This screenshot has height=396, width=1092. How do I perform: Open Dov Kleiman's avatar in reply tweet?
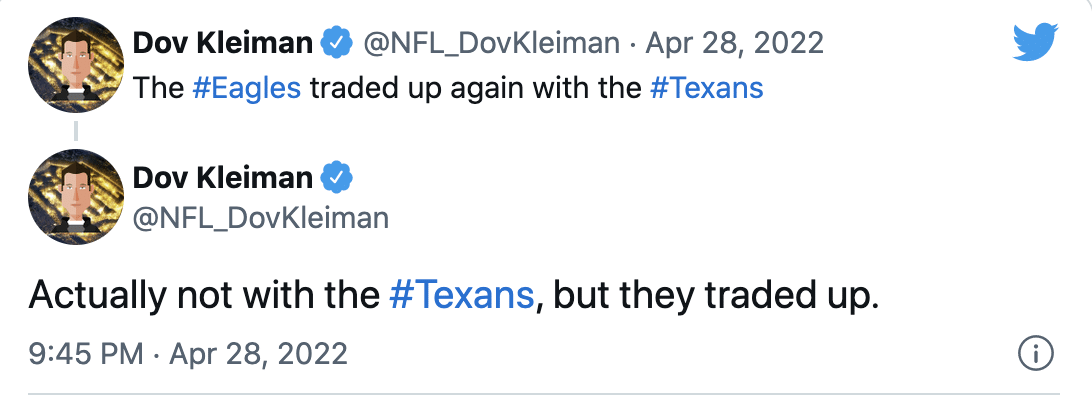point(75,198)
